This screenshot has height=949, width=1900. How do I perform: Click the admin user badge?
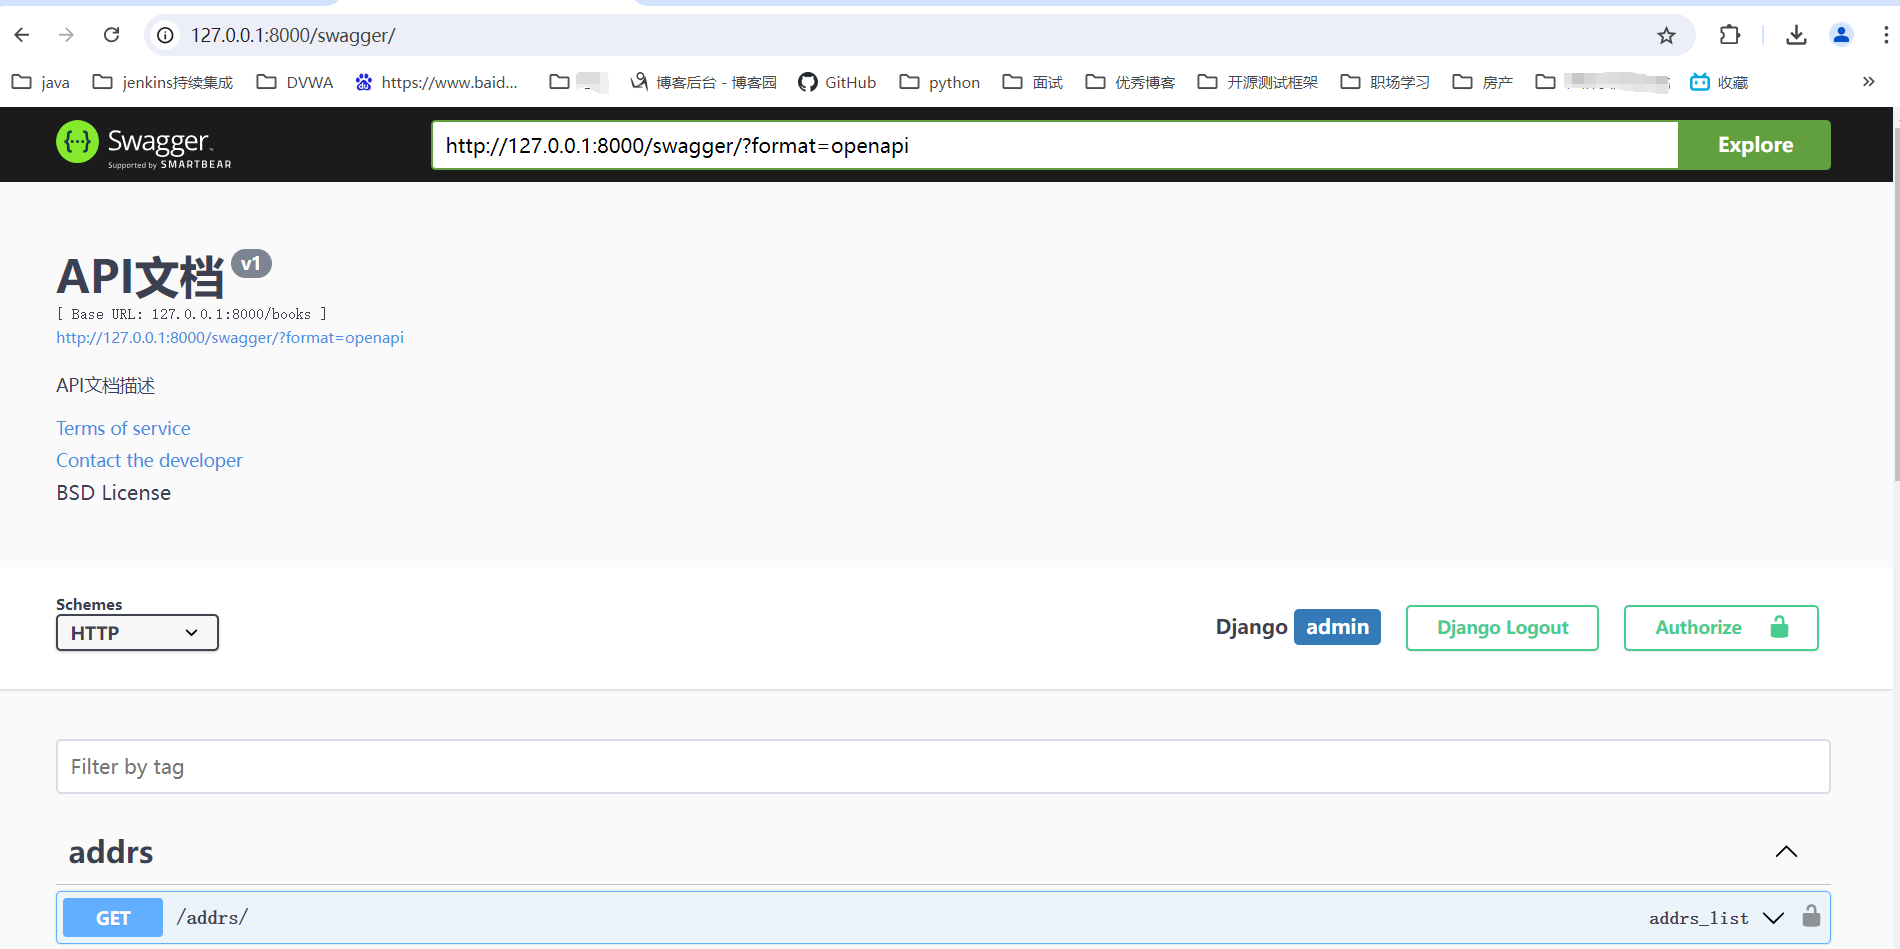1337,627
